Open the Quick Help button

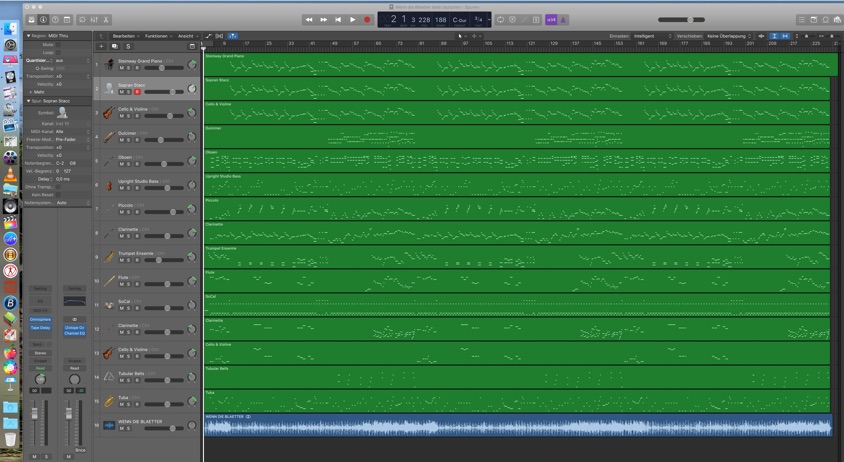(55, 19)
